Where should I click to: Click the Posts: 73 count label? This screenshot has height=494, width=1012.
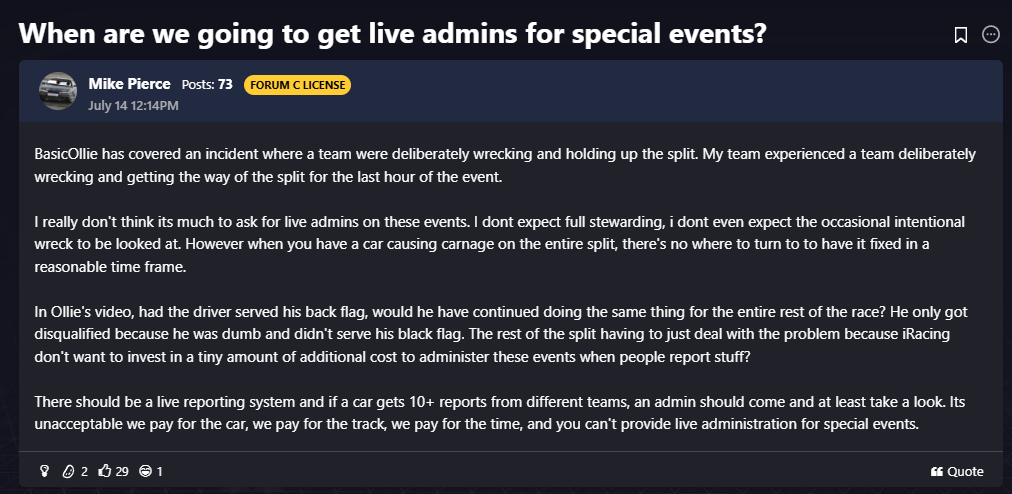coord(207,85)
